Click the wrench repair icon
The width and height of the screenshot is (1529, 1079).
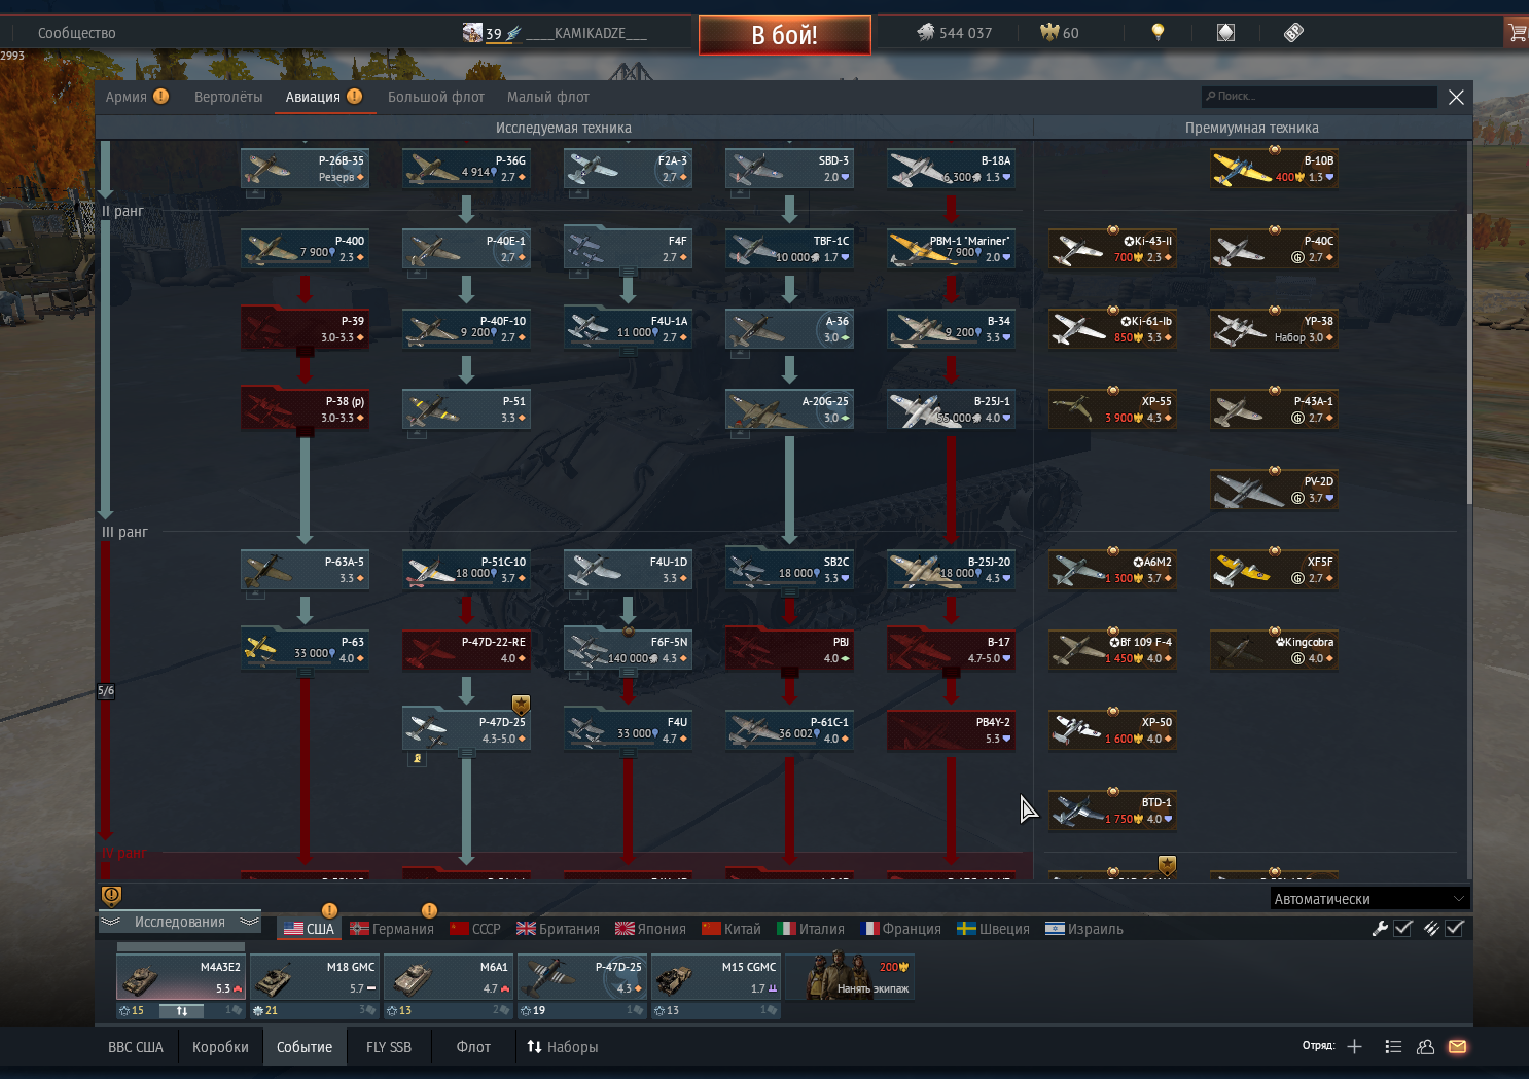[x=1380, y=928]
